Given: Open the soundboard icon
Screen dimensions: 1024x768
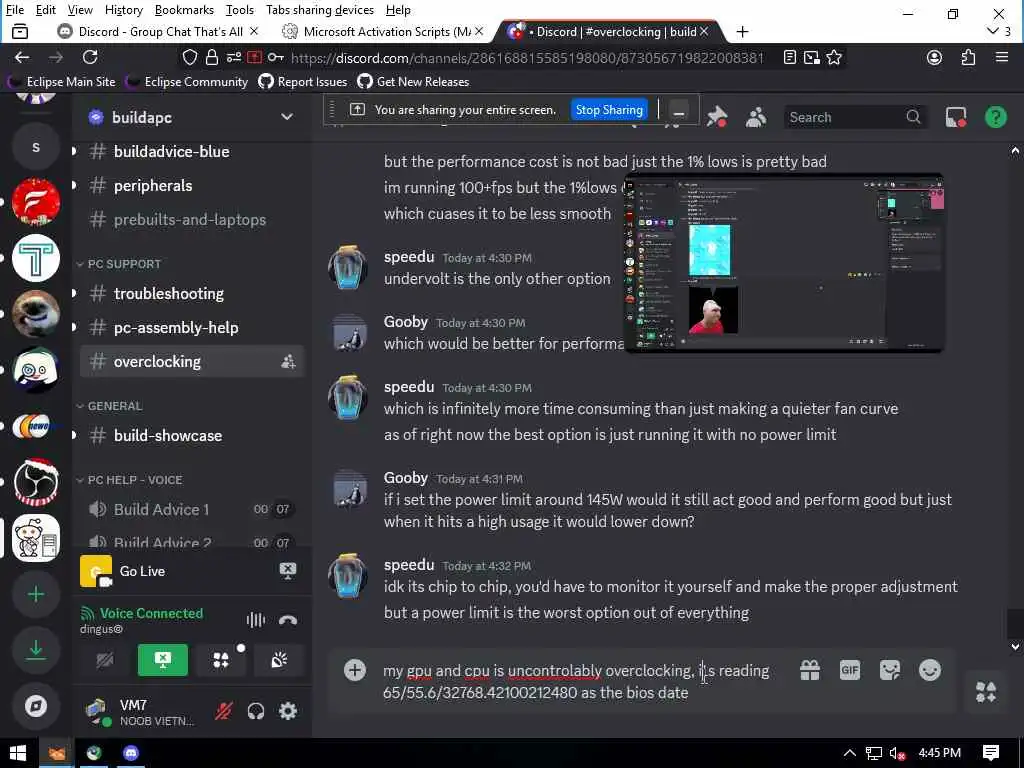Looking at the screenshot, I should (x=280, y=660).
